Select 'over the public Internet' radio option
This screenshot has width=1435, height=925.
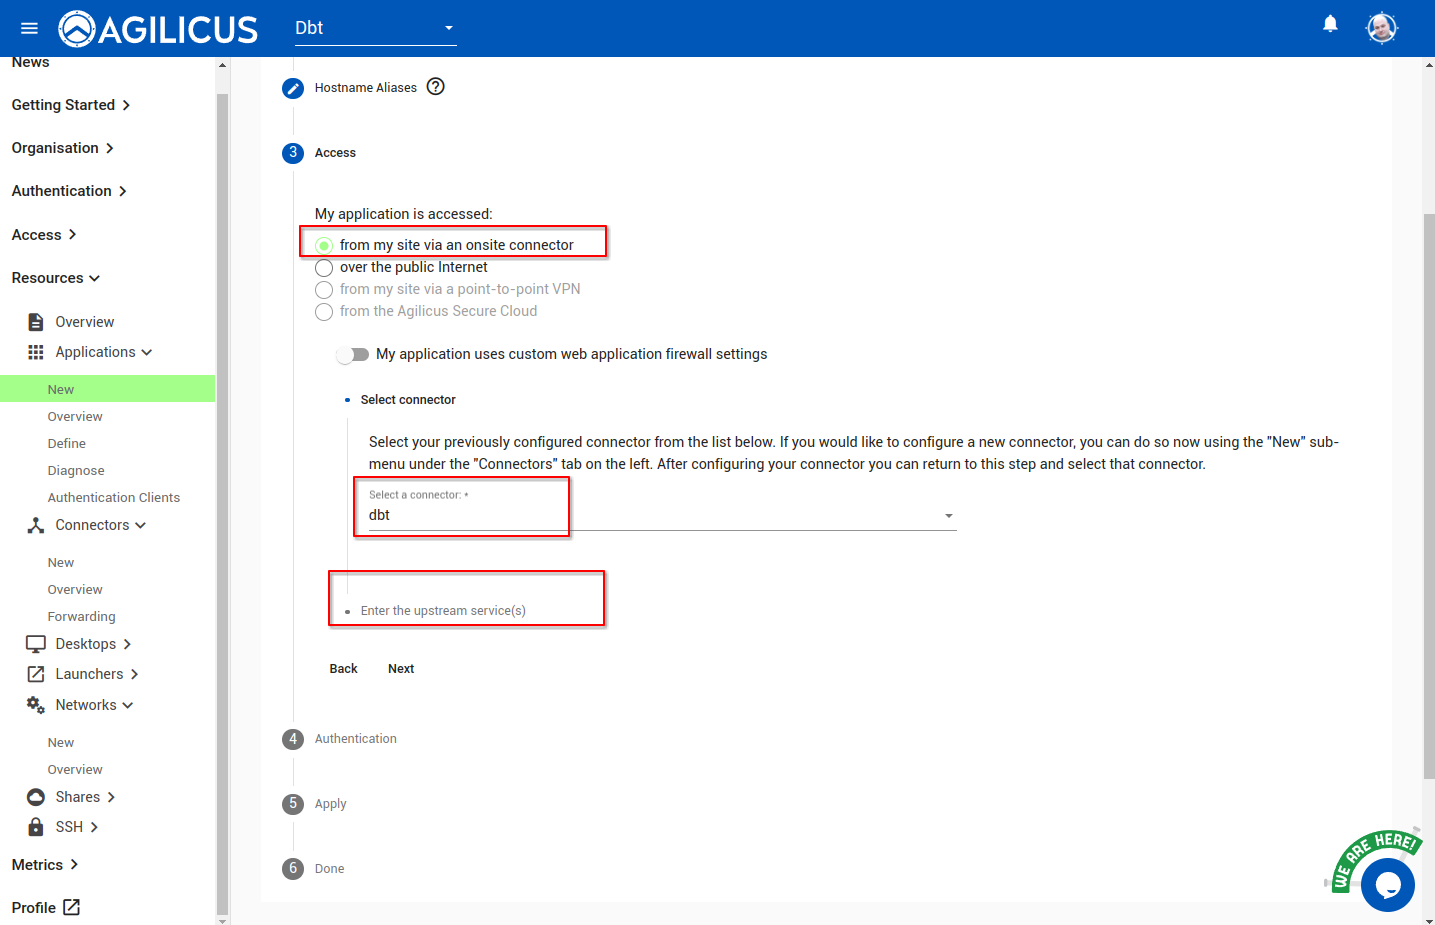(324, 268)
